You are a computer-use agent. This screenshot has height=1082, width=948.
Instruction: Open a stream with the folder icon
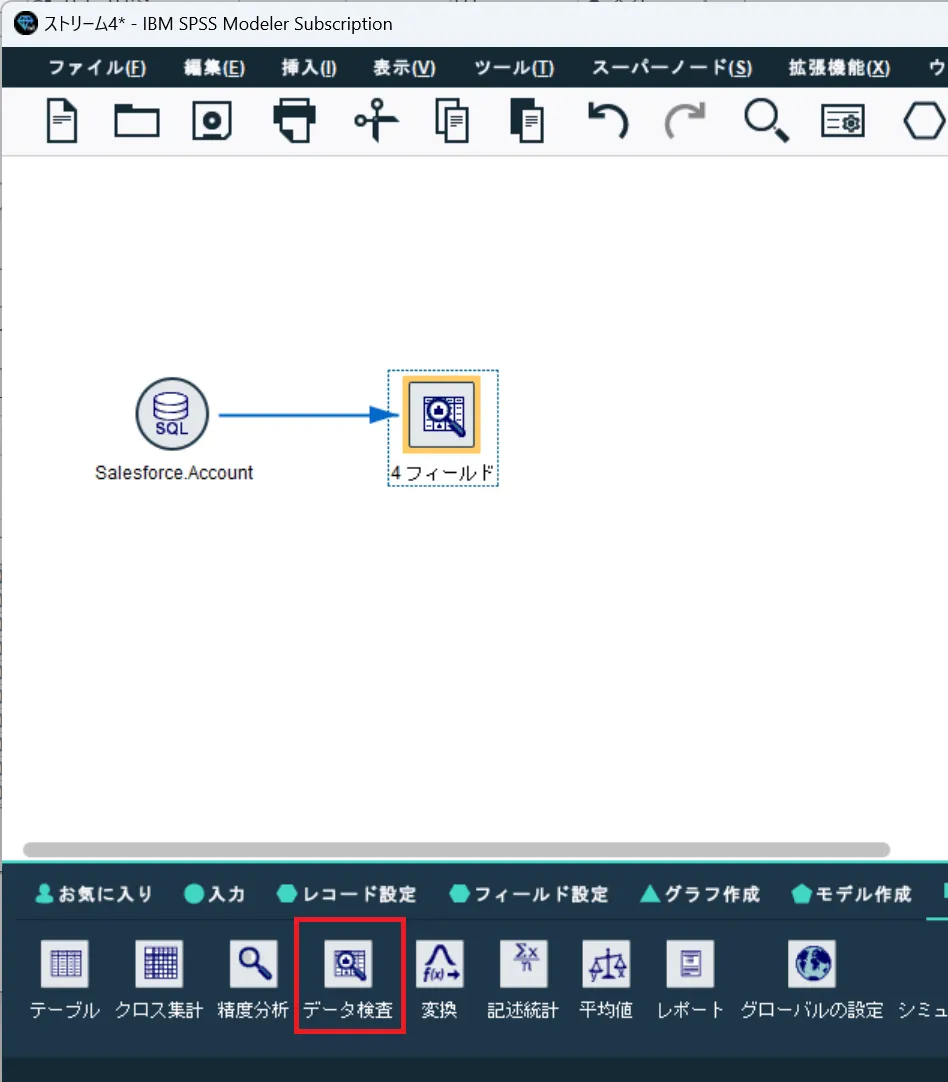(x=137, y=121)
